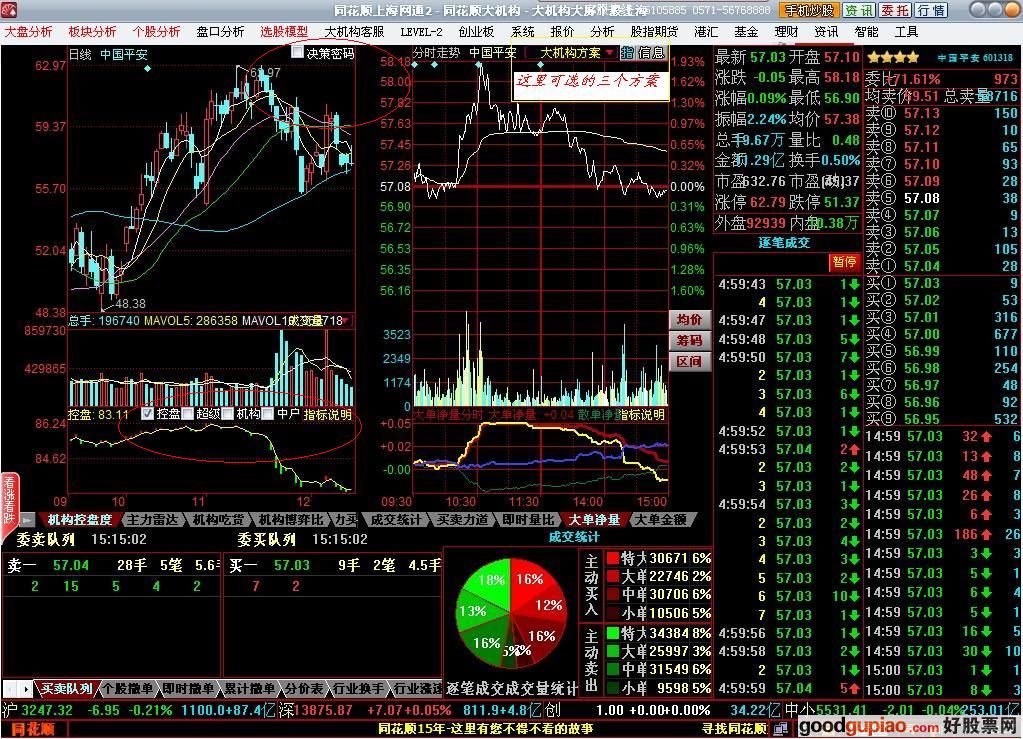Click the 手机炒股 button

tap(808, 10)
